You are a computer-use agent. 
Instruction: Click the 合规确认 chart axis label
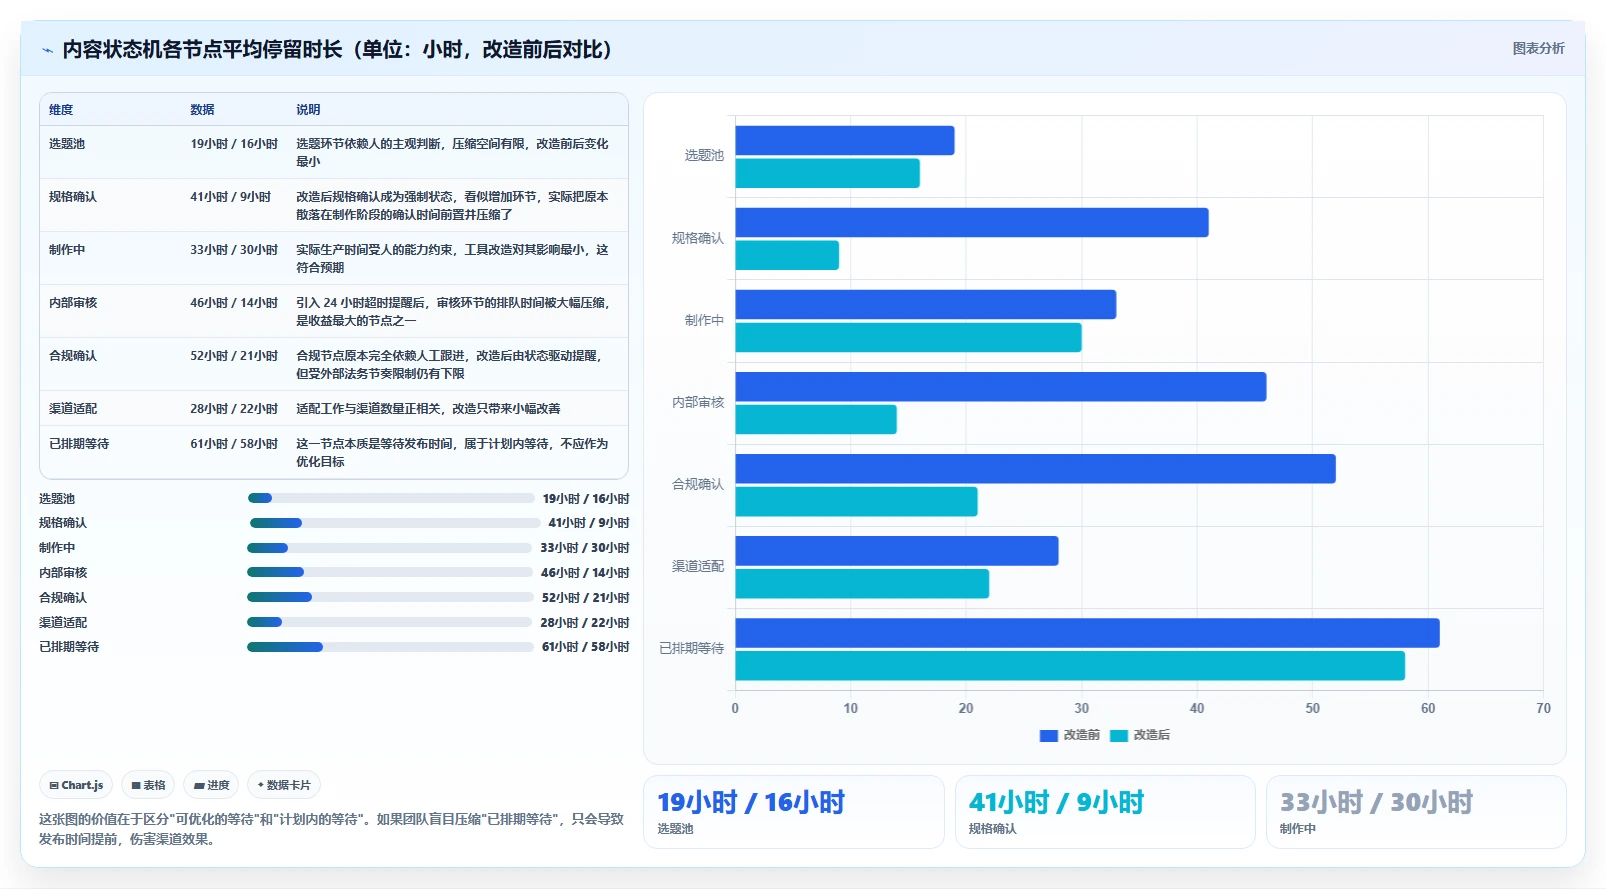(x=698, y=484)
